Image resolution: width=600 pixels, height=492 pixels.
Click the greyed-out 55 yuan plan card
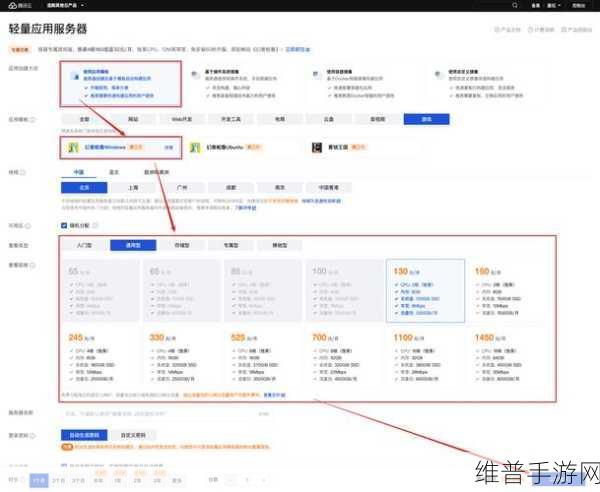(x=101, y=291)
